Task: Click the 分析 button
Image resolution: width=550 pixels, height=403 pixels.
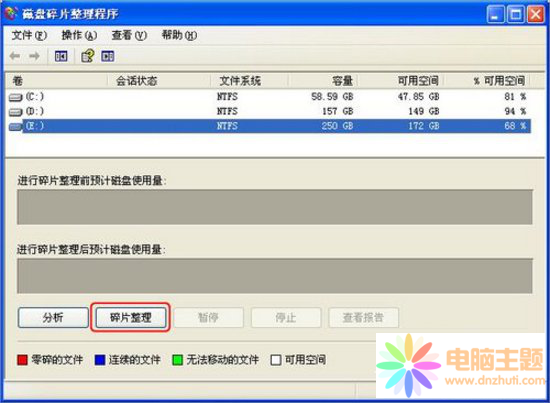Action: 53,318
